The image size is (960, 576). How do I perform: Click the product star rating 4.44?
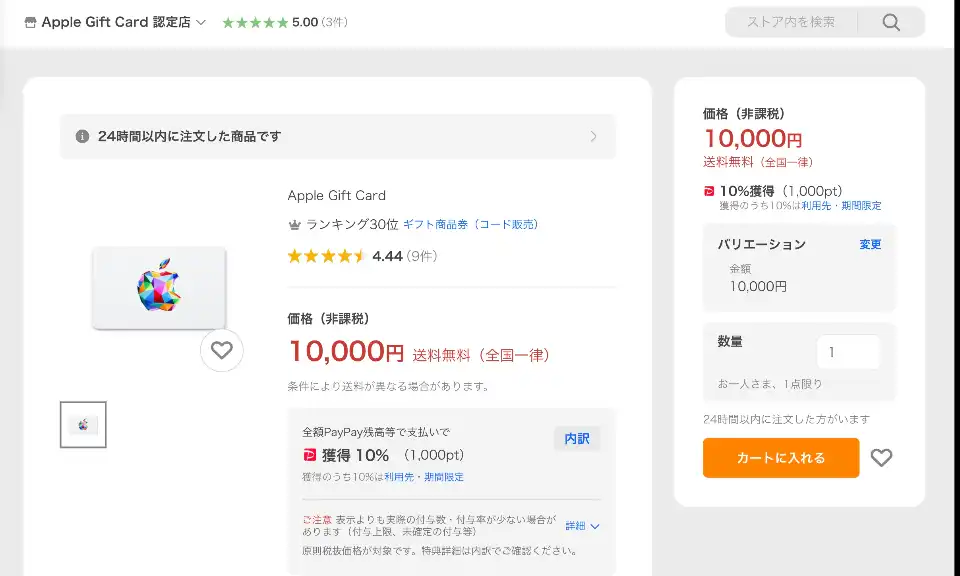coord(327,256)
